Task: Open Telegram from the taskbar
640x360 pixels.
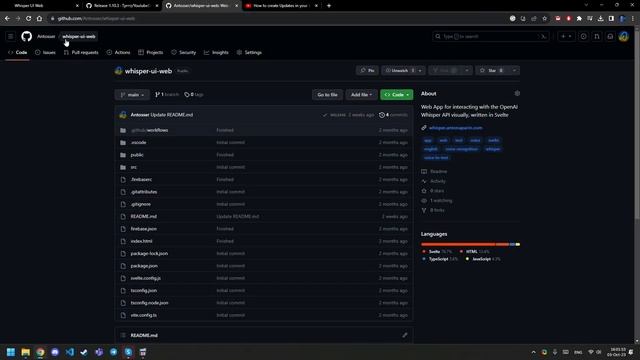Action: click(114, 352)
